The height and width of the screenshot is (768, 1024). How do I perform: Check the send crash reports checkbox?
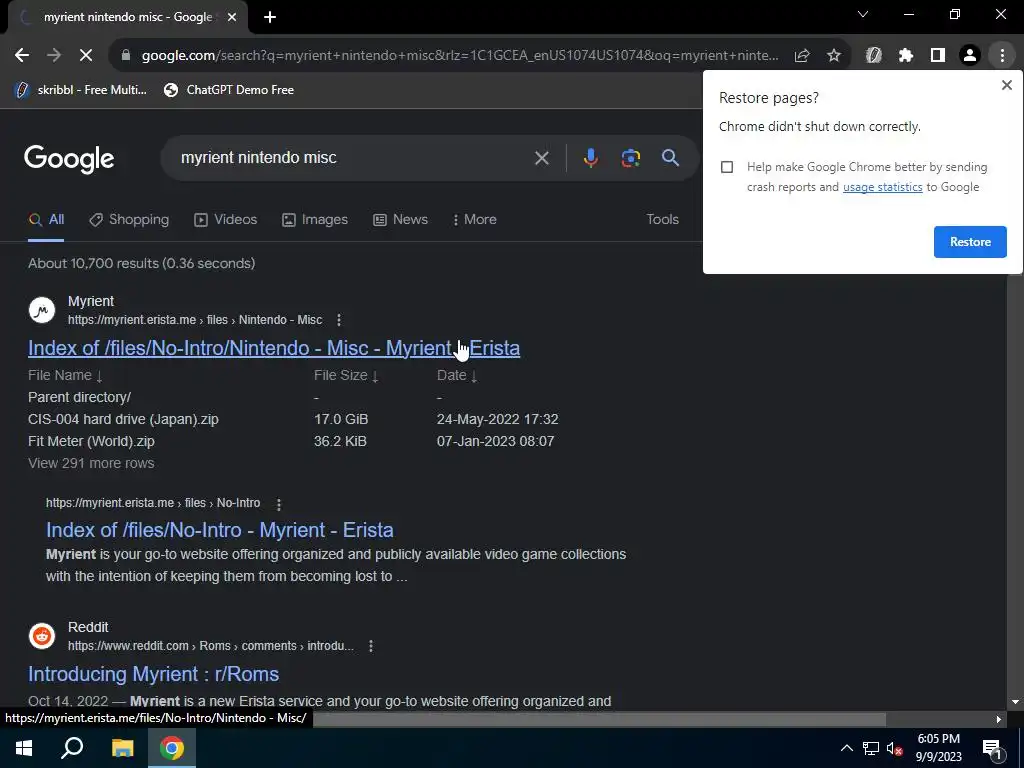tap(727, 167)
